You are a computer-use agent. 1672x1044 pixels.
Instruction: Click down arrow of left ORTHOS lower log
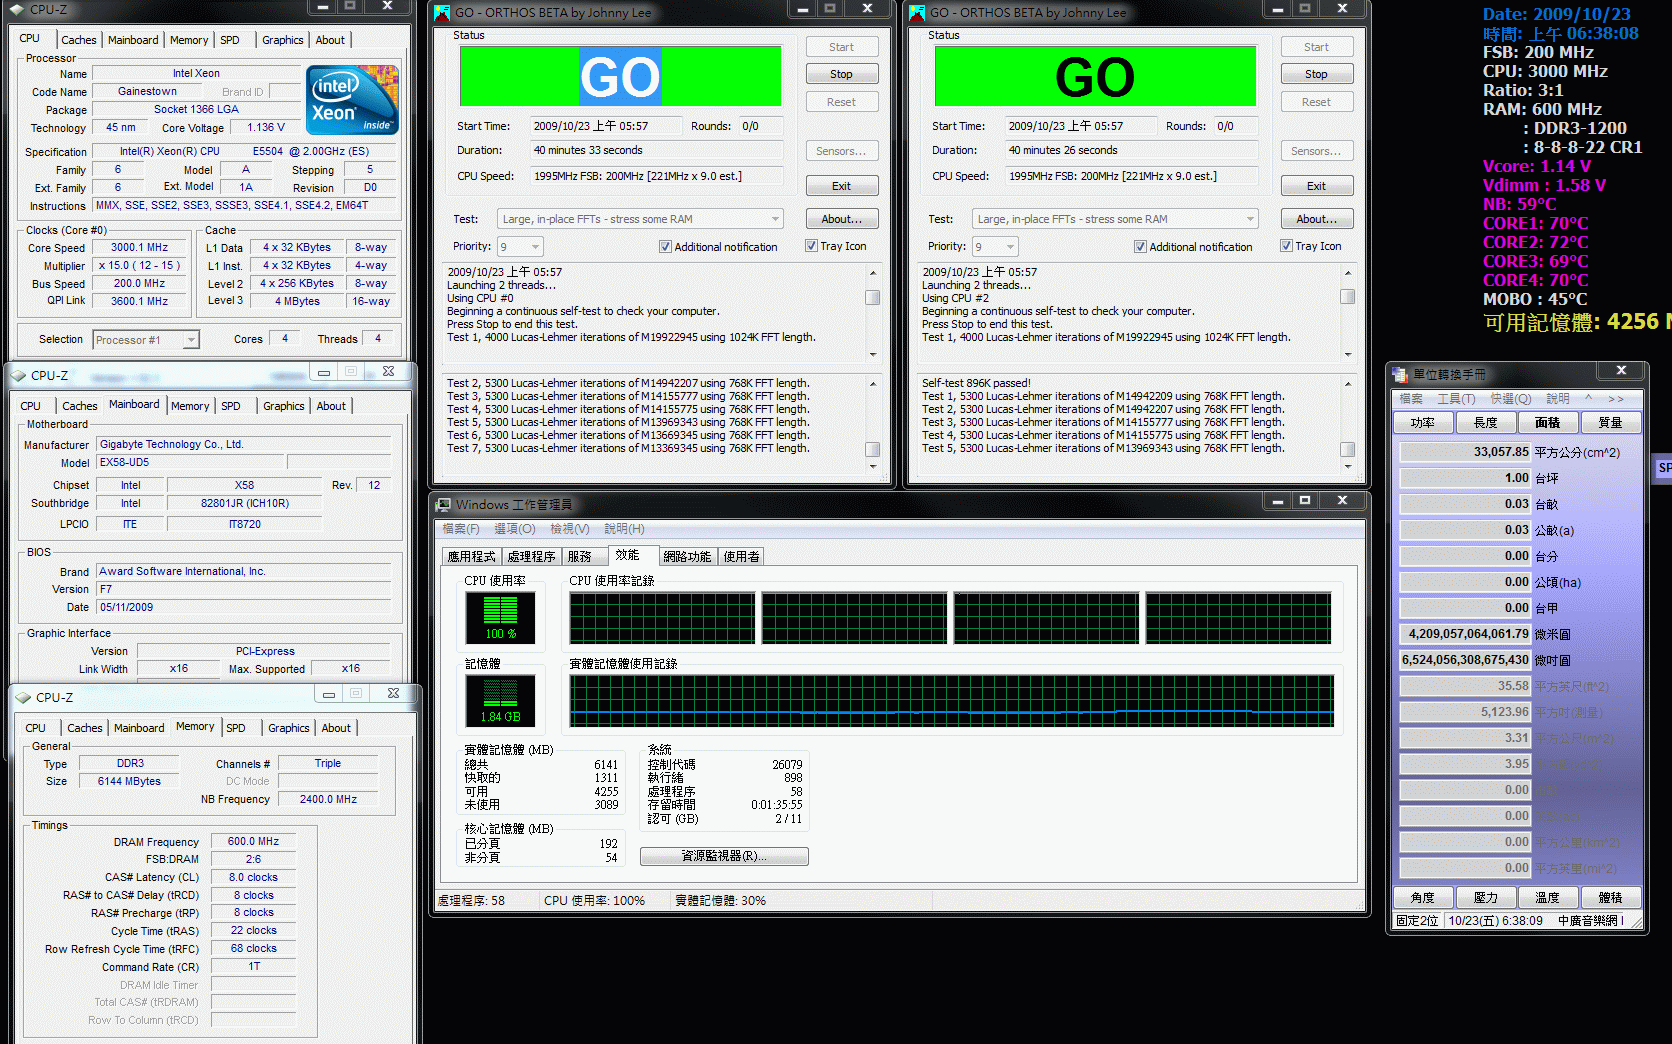[x=873, y=466]
